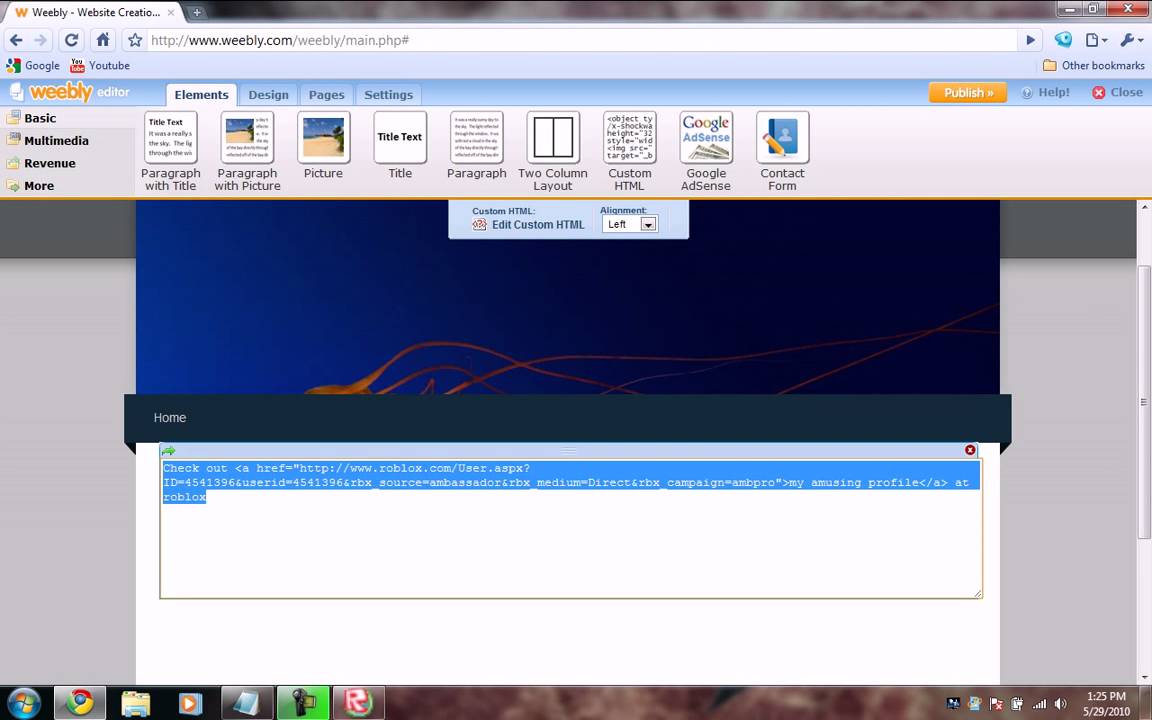Reload the current page
The image size is (1152, 720).
71,40
